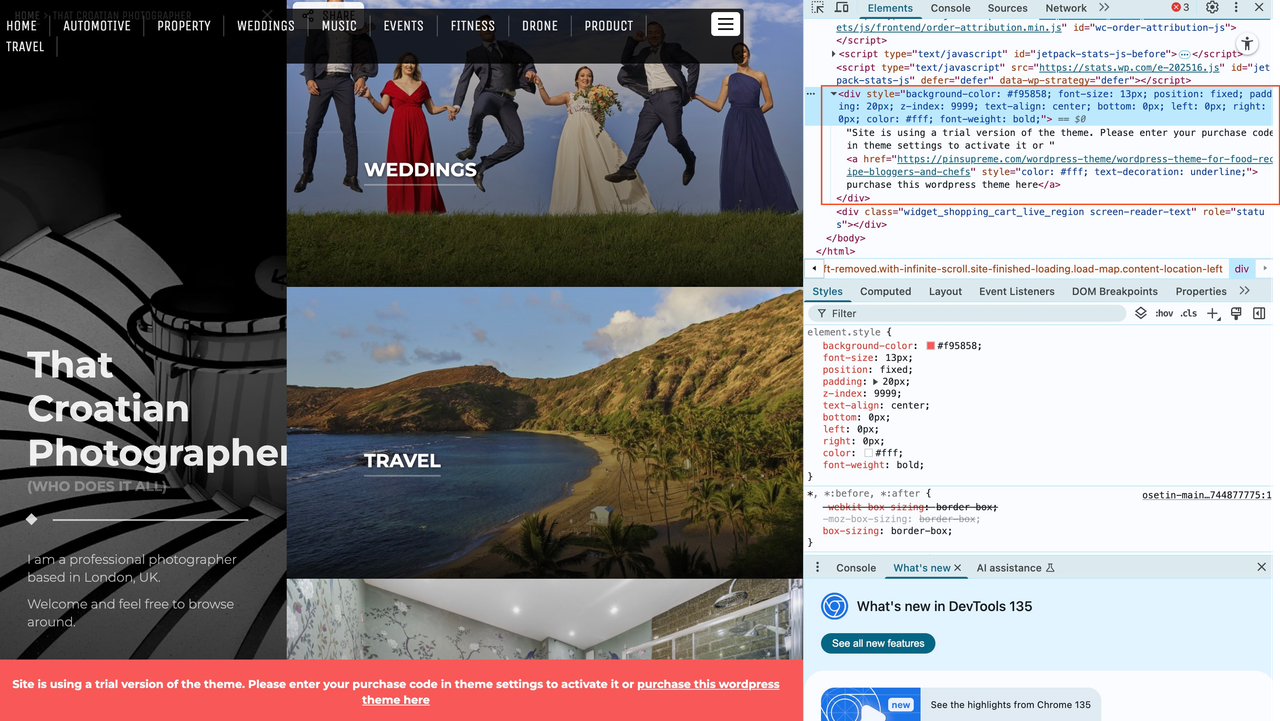
Task: Go to the HOME menu item
Action: click(22, 25)
